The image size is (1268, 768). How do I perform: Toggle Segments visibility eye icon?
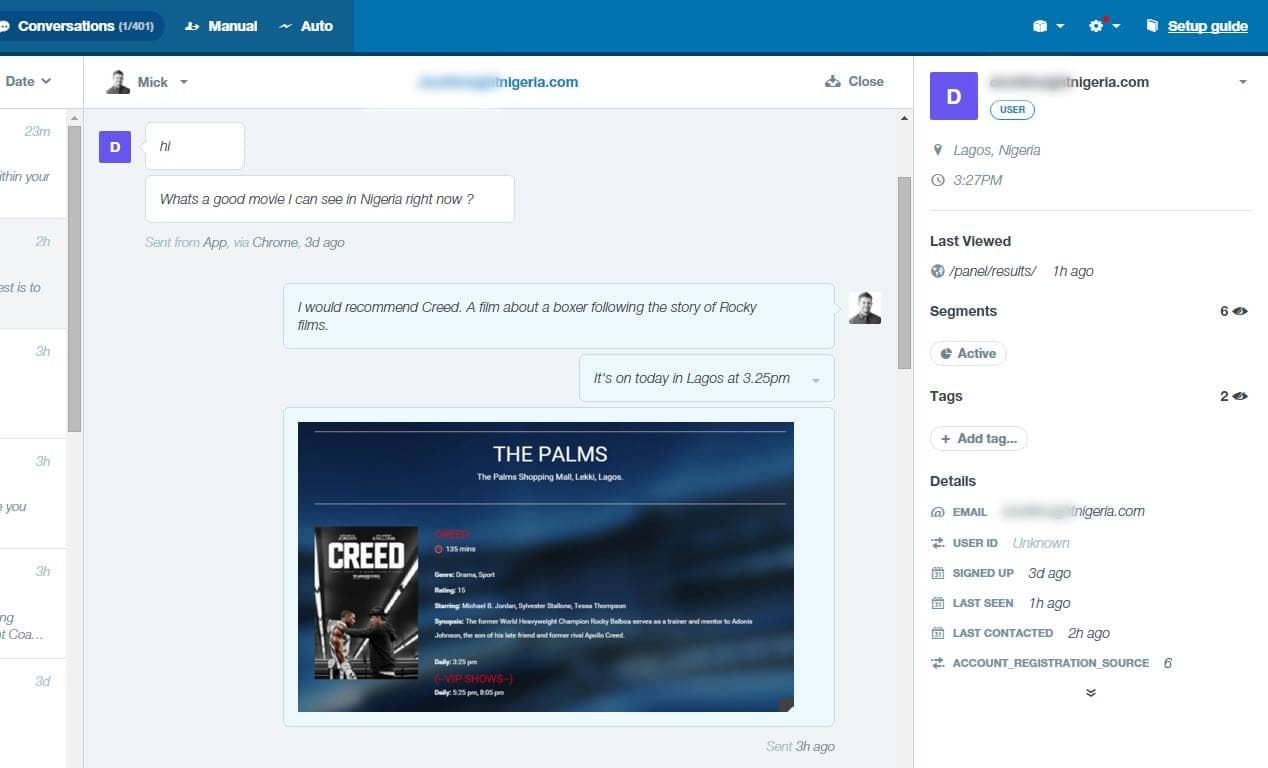tap(1240, 311)
